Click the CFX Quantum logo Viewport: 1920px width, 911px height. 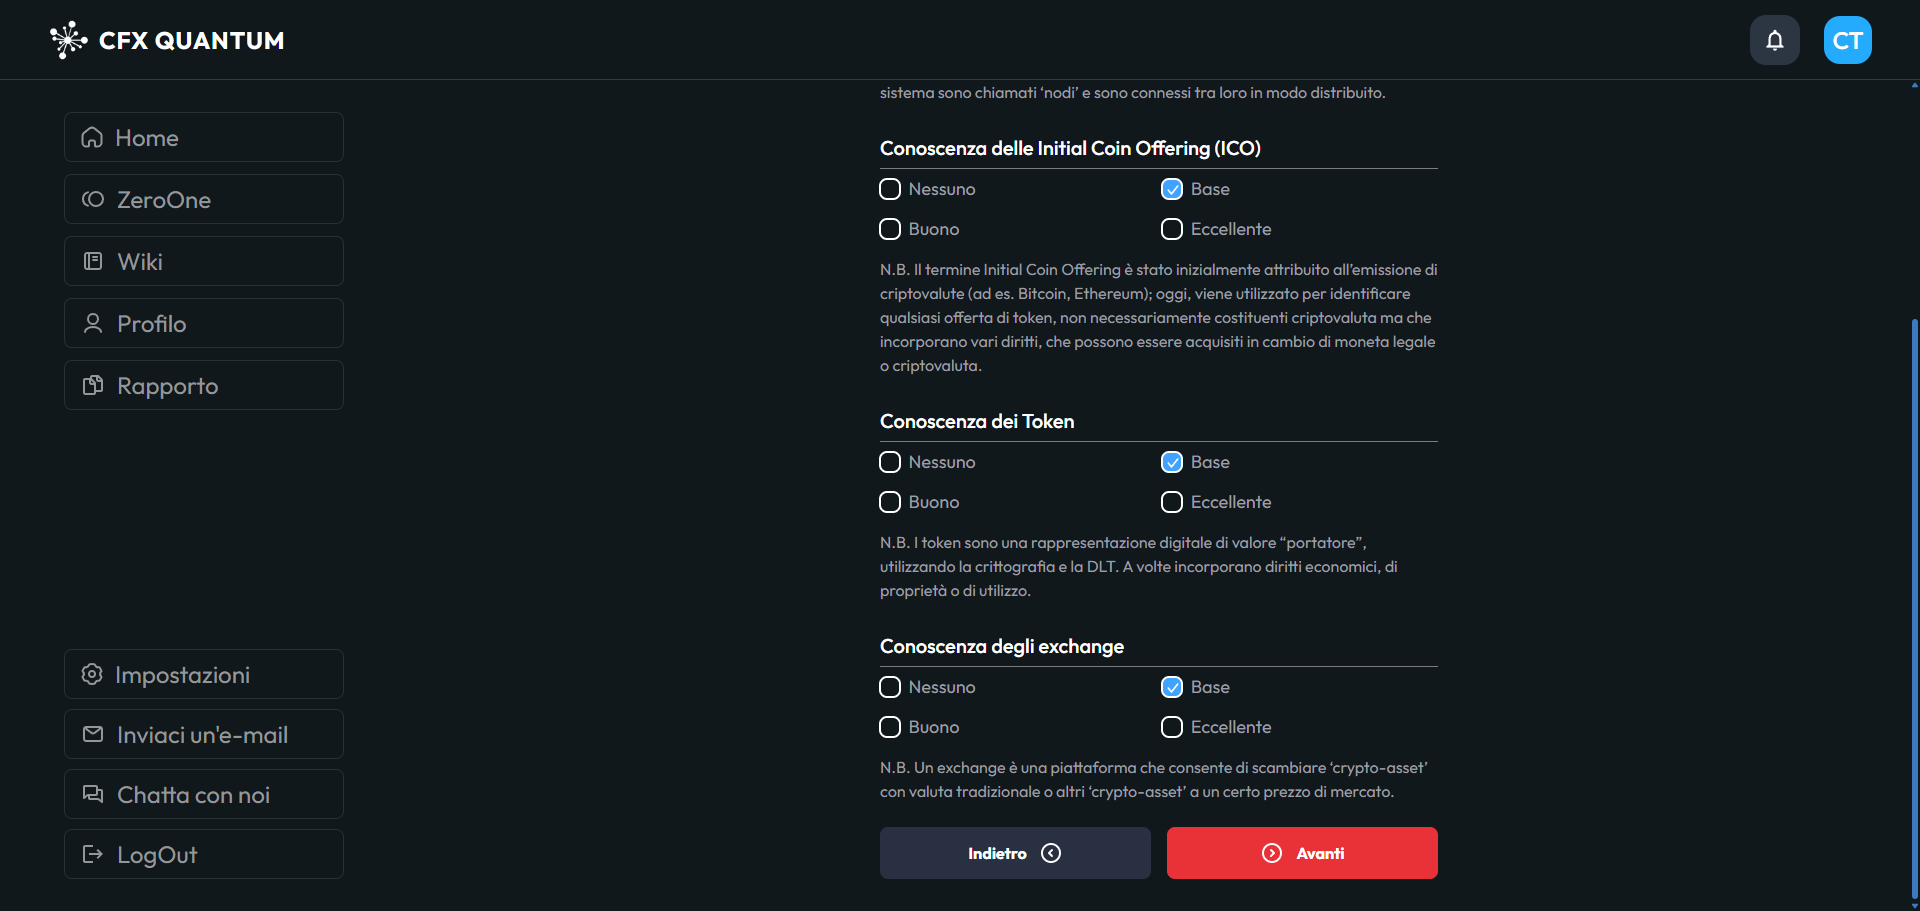coord(167,40)
